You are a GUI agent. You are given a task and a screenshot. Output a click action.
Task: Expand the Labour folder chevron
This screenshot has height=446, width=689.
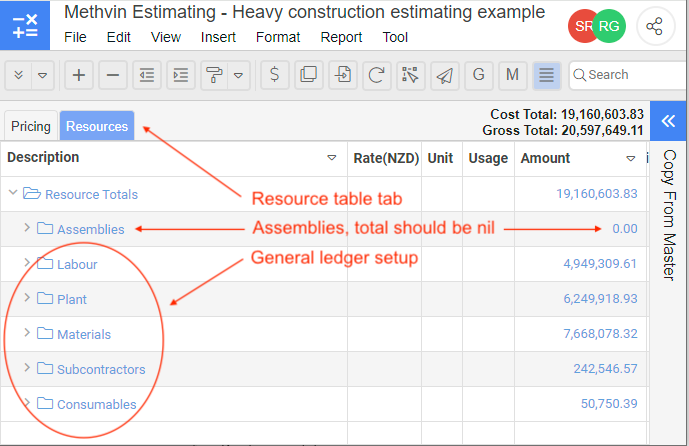coord(27,263)
